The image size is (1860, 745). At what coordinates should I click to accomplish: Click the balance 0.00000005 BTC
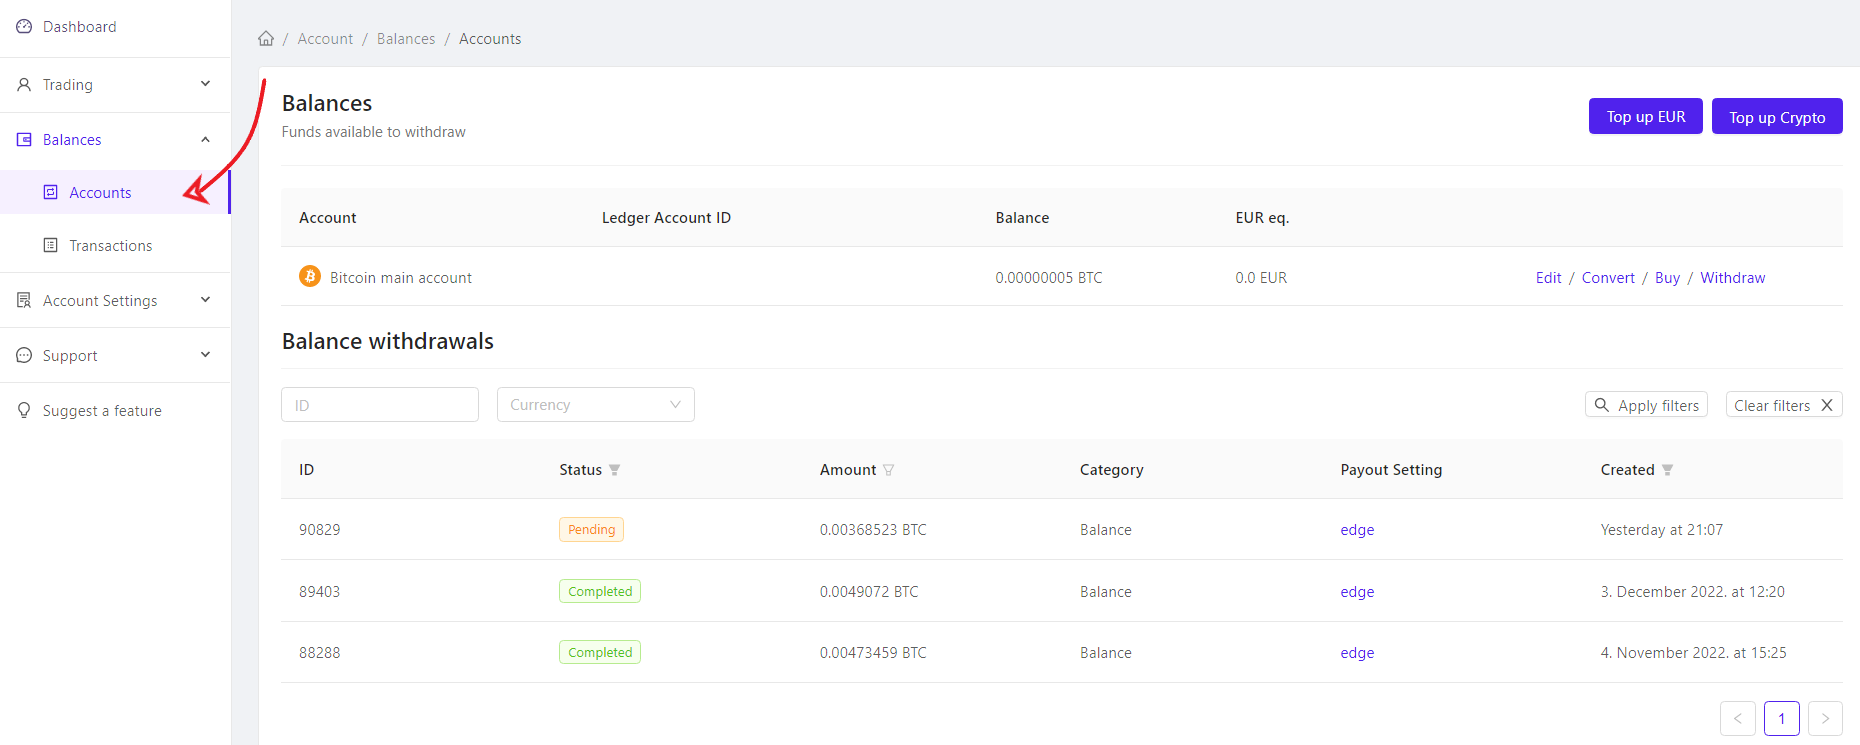point(1049,278)
